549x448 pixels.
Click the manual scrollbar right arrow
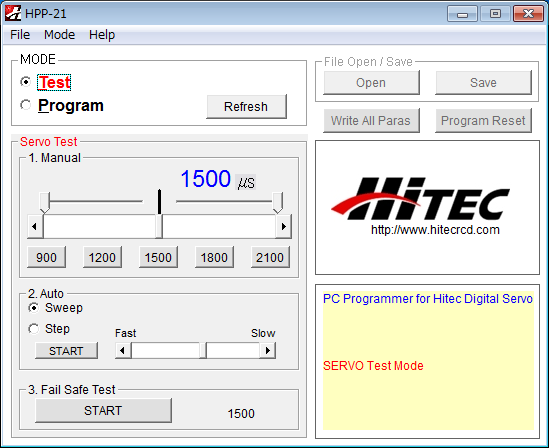[x=284, y=226]
